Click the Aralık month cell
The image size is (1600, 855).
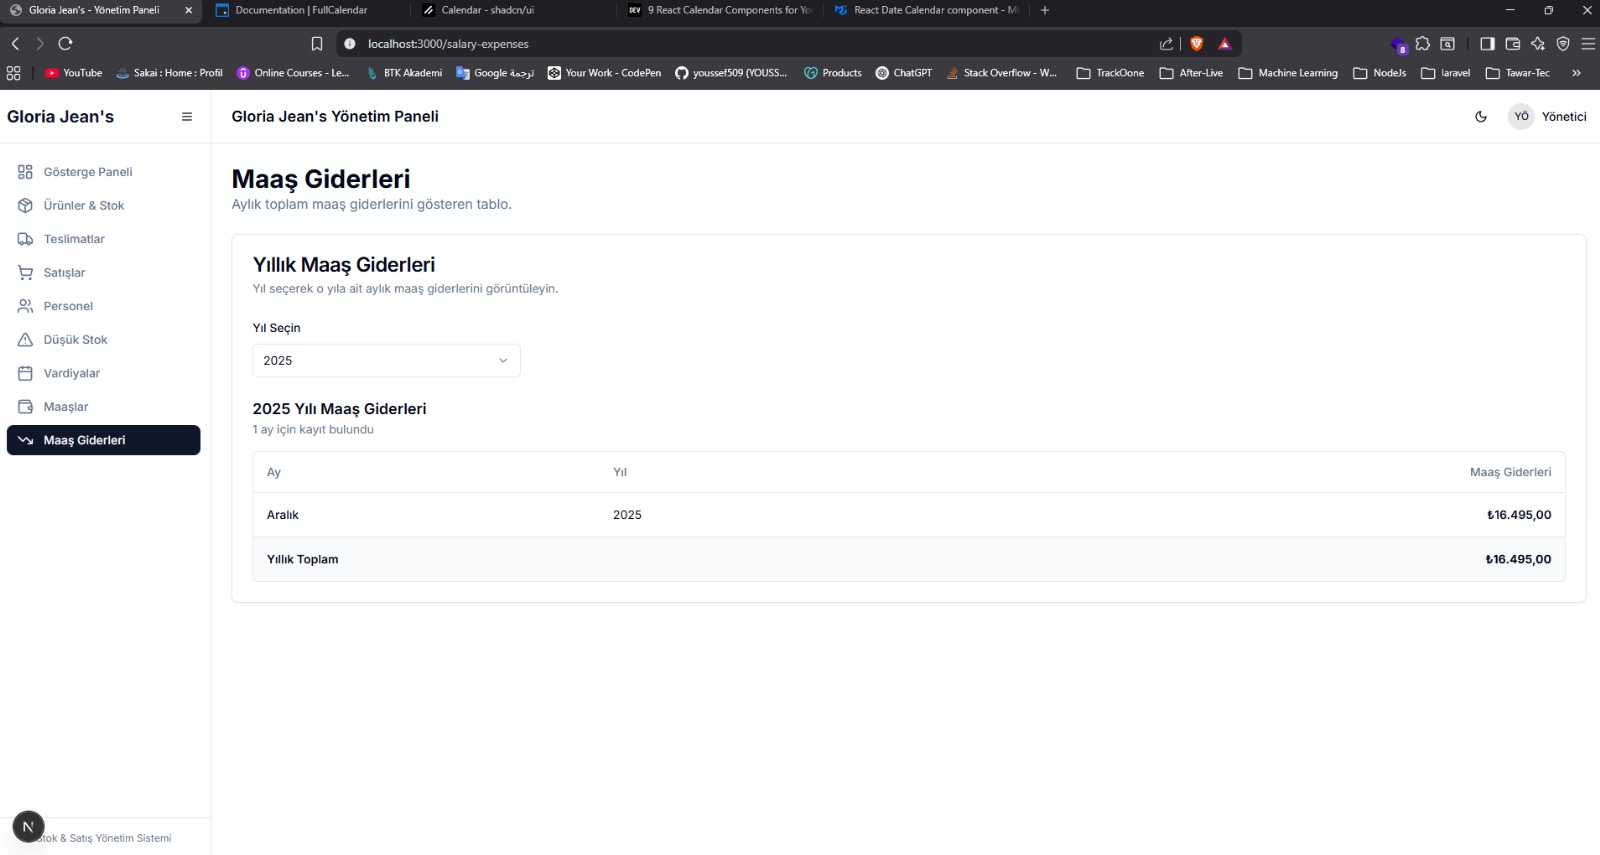tap(283, 515)
